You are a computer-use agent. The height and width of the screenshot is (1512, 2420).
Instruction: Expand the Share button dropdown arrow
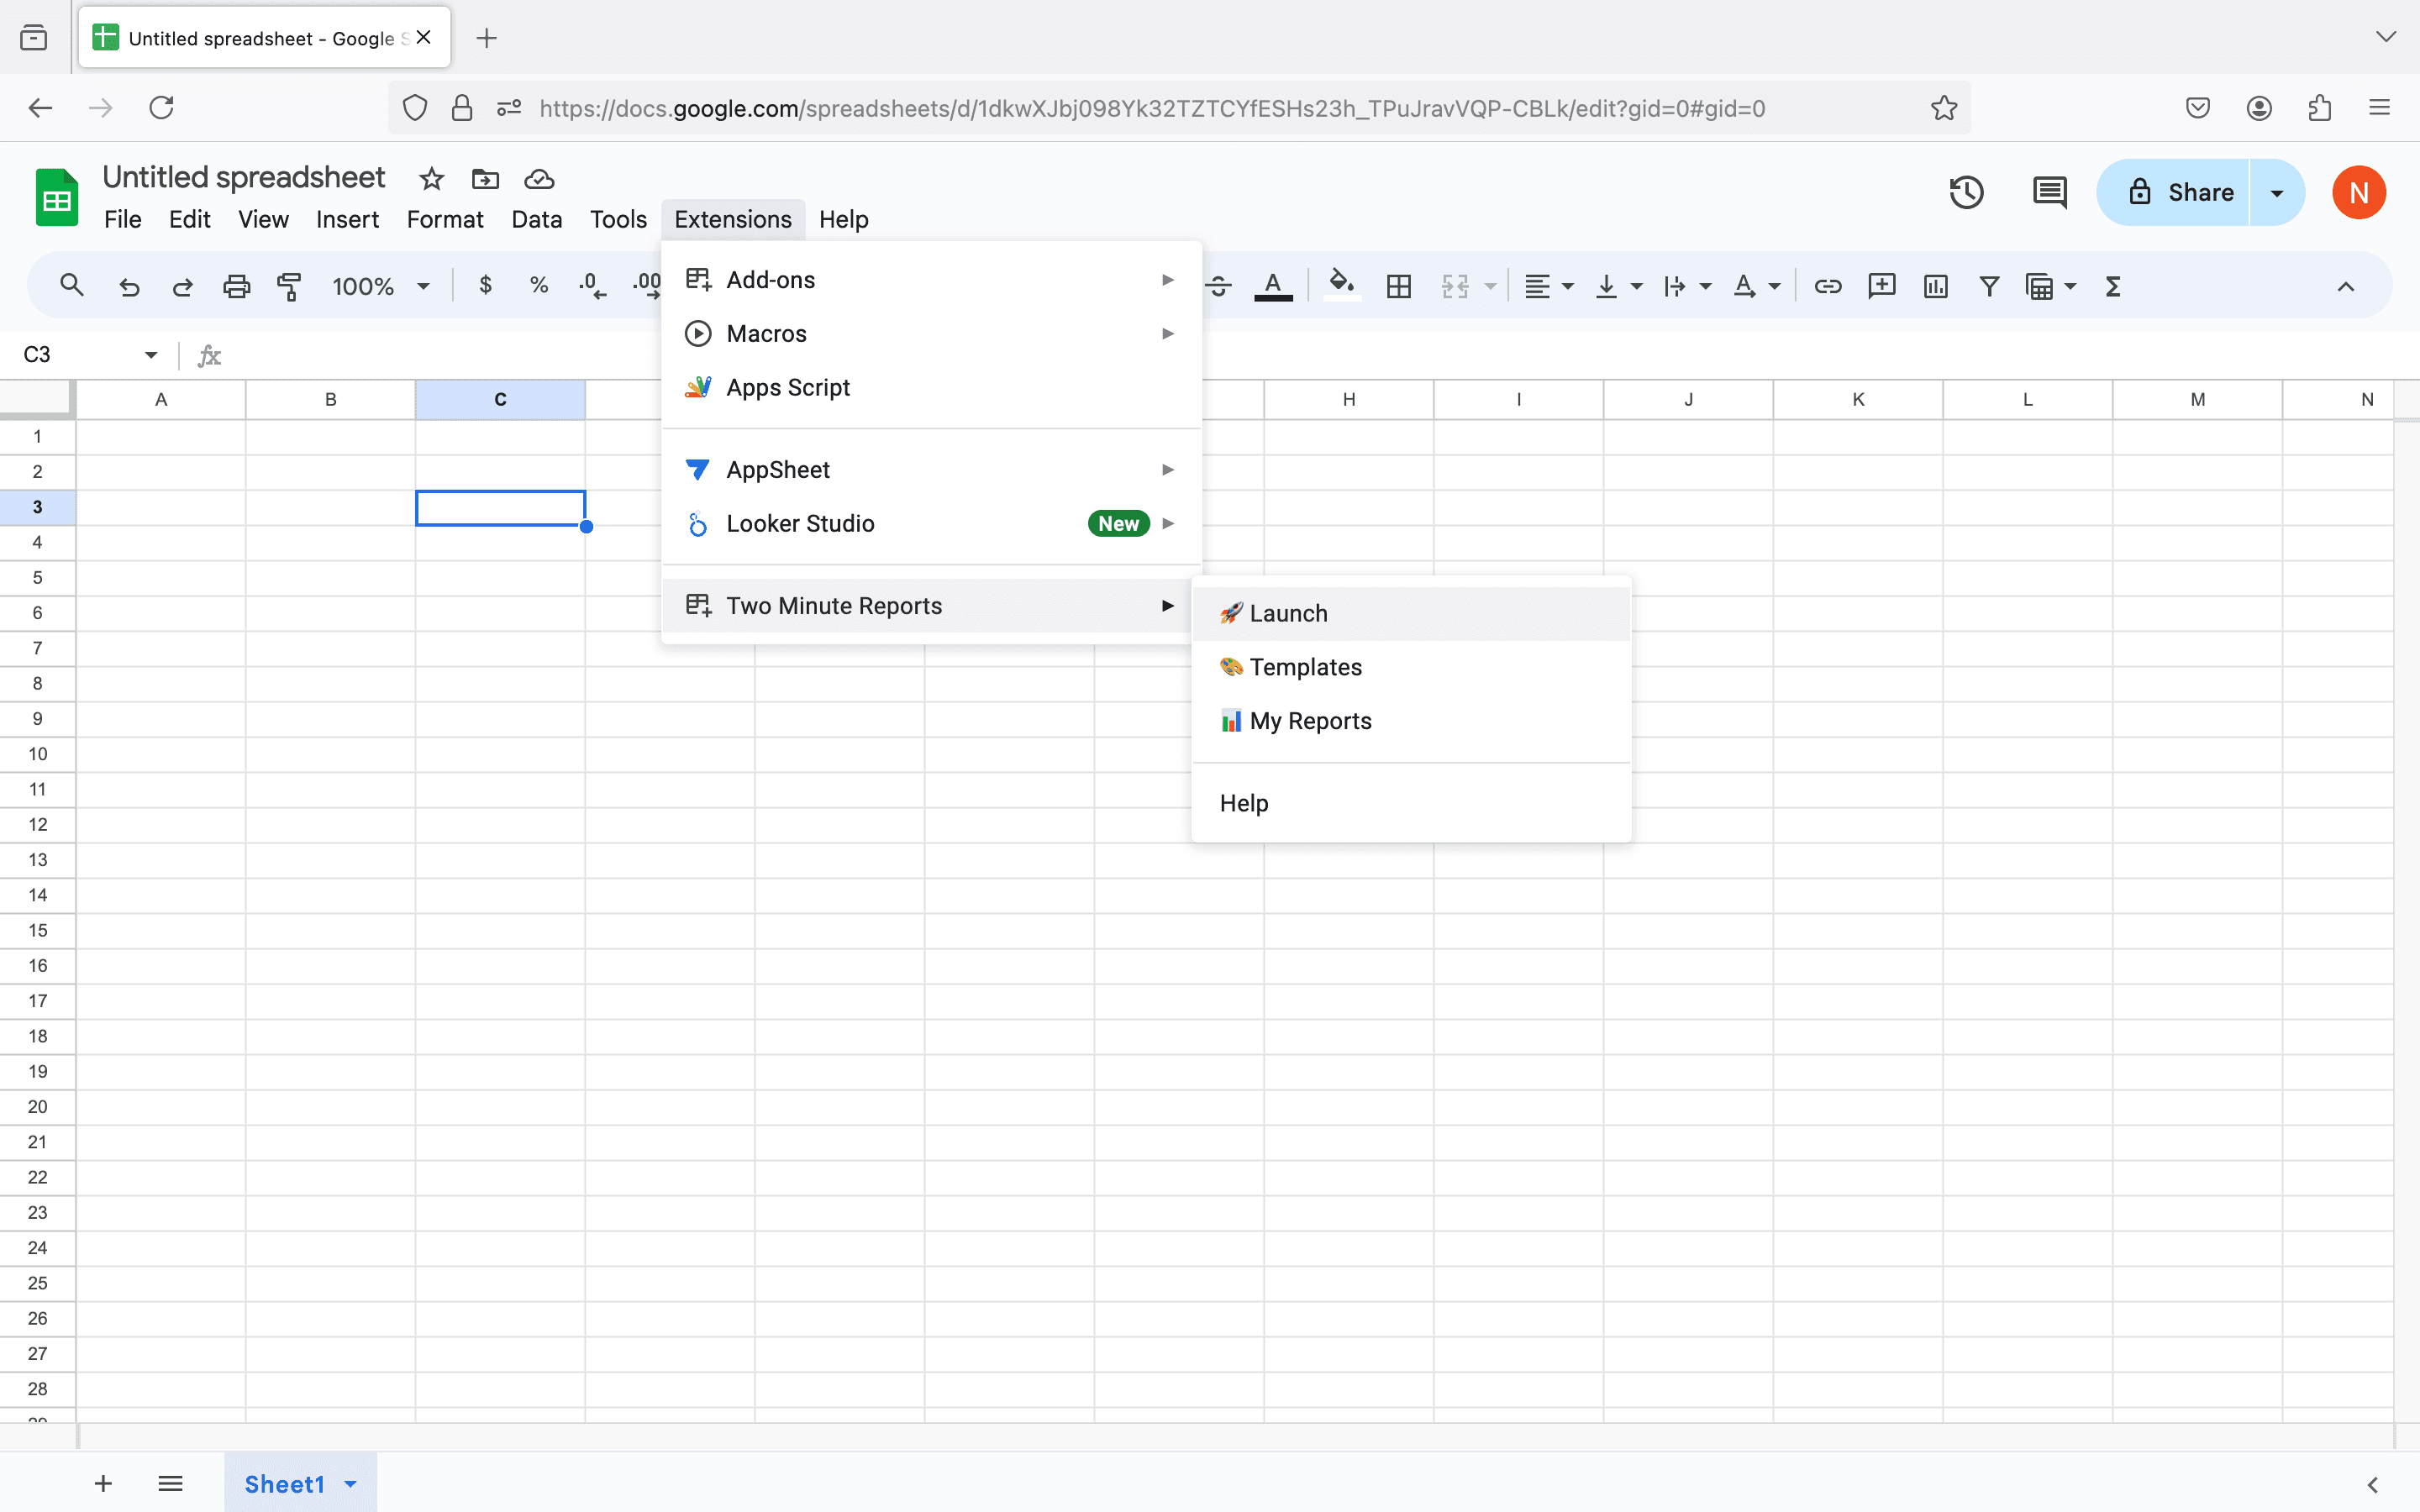[x=2277, y=192]
